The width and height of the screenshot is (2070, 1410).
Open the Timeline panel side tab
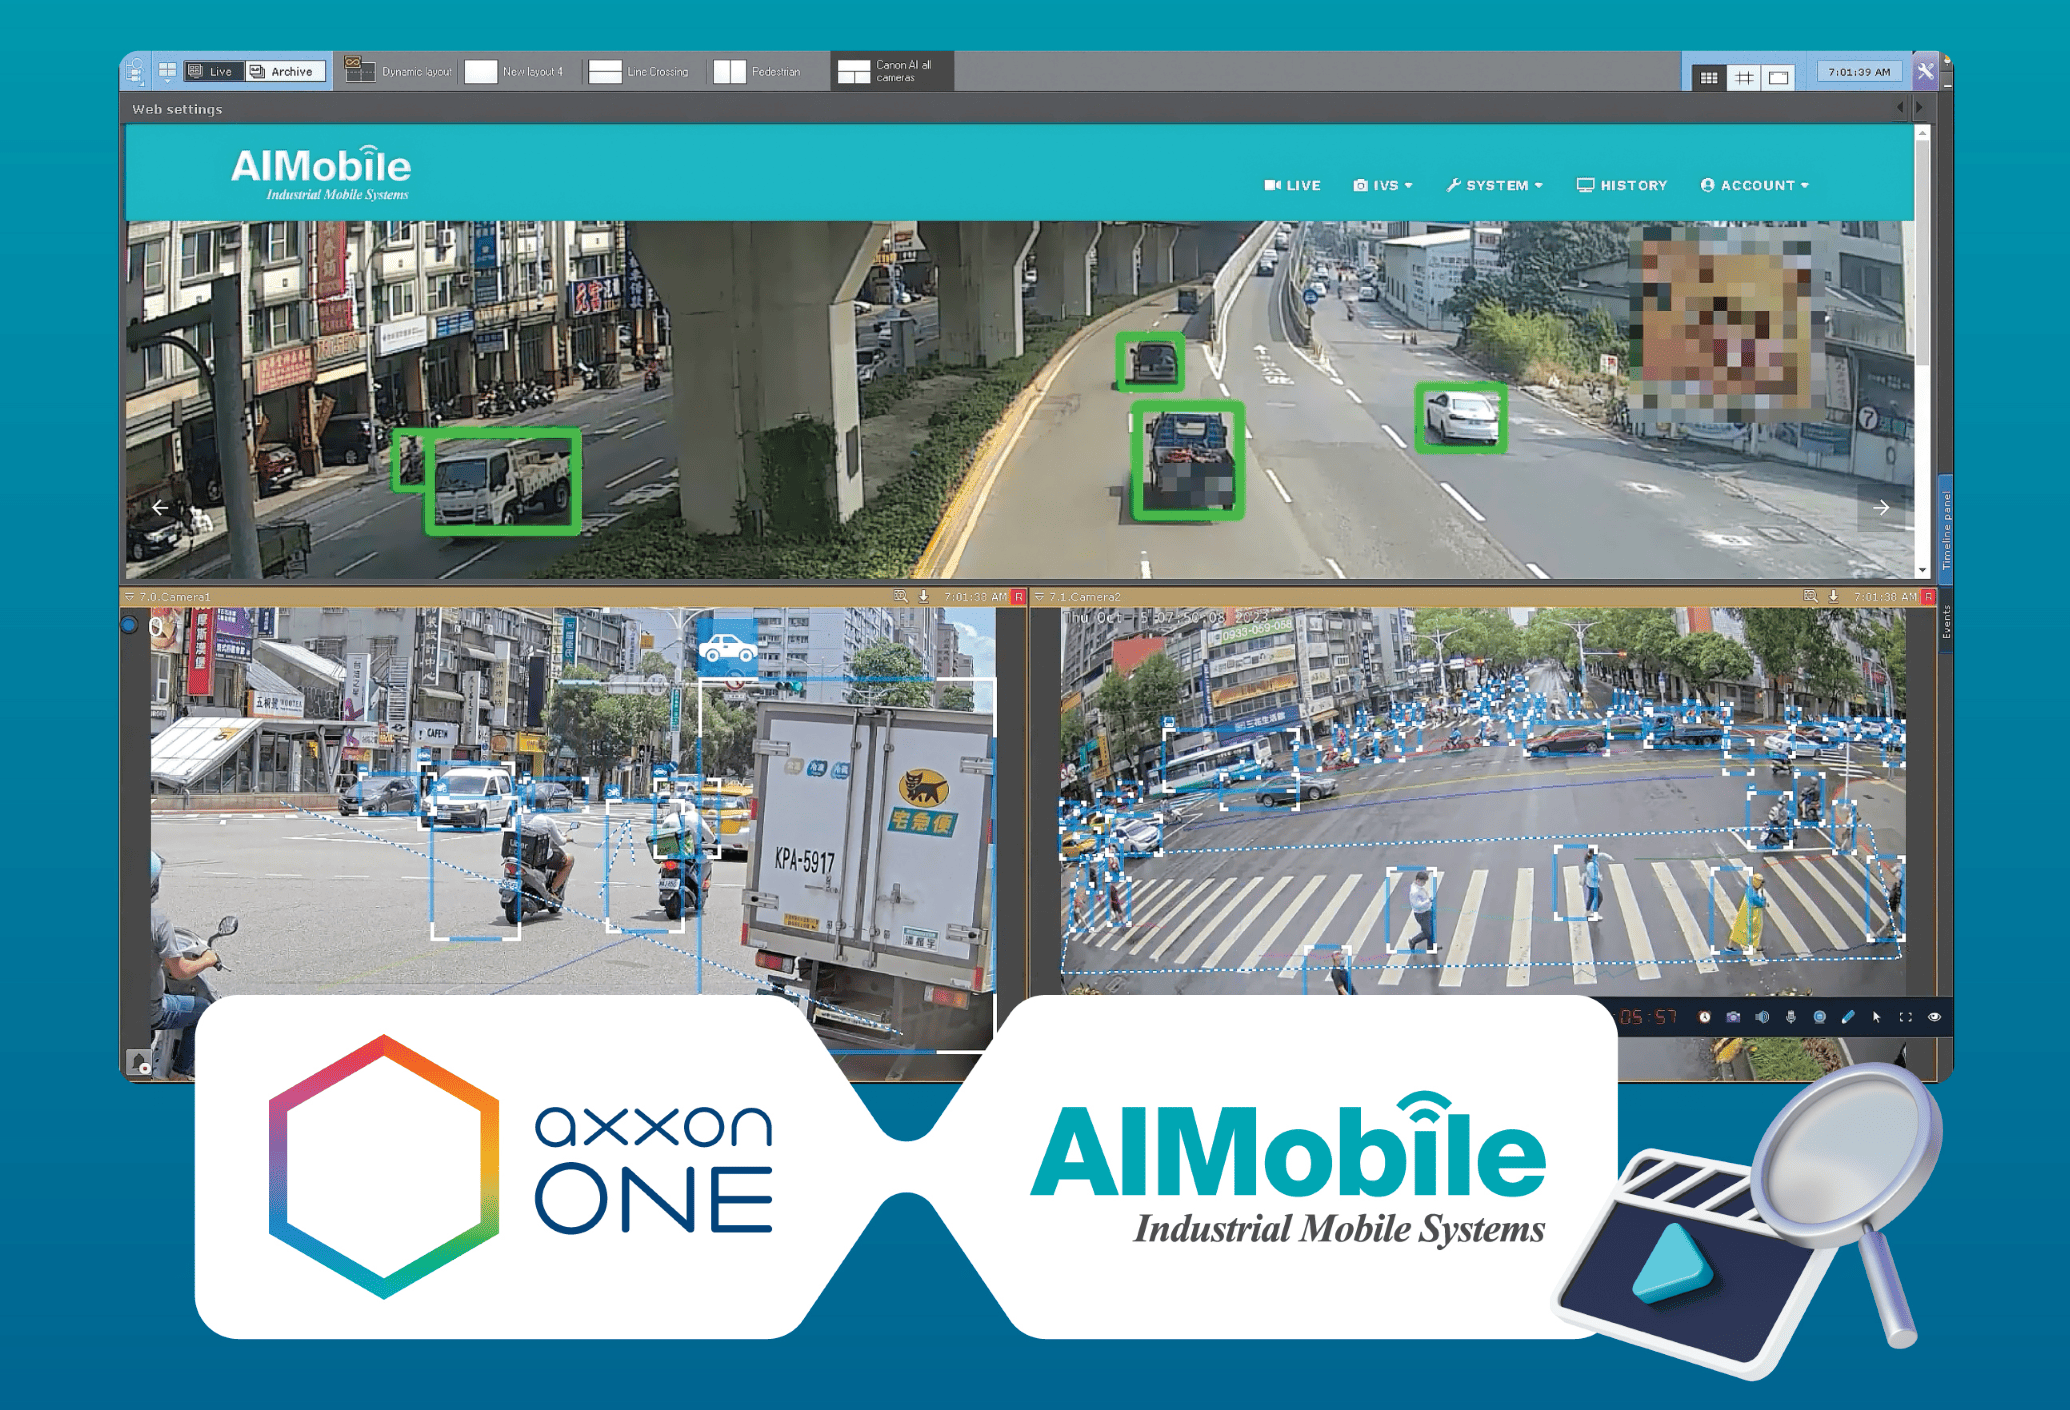click(1946, 529)
